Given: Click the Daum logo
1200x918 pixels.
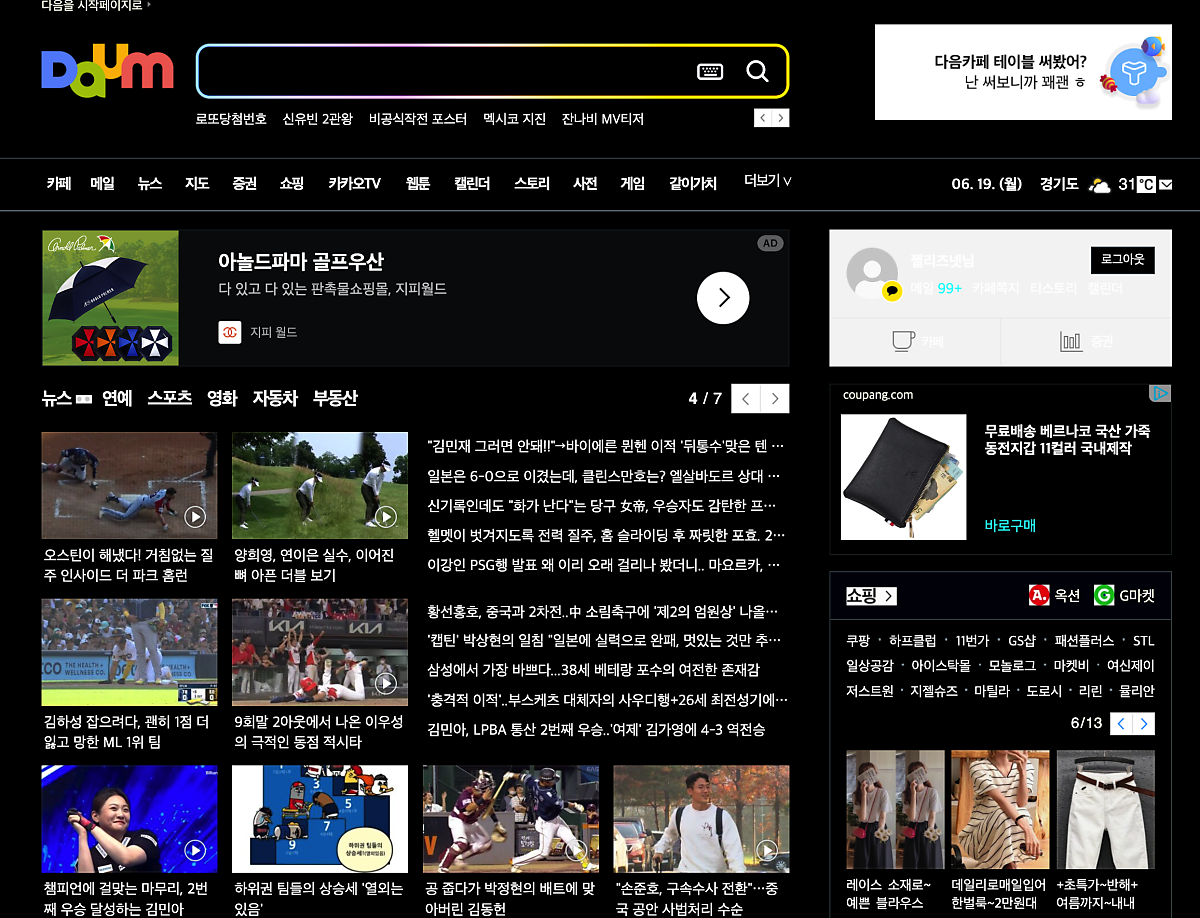Looking at the screenshot, I should (107, 71).
